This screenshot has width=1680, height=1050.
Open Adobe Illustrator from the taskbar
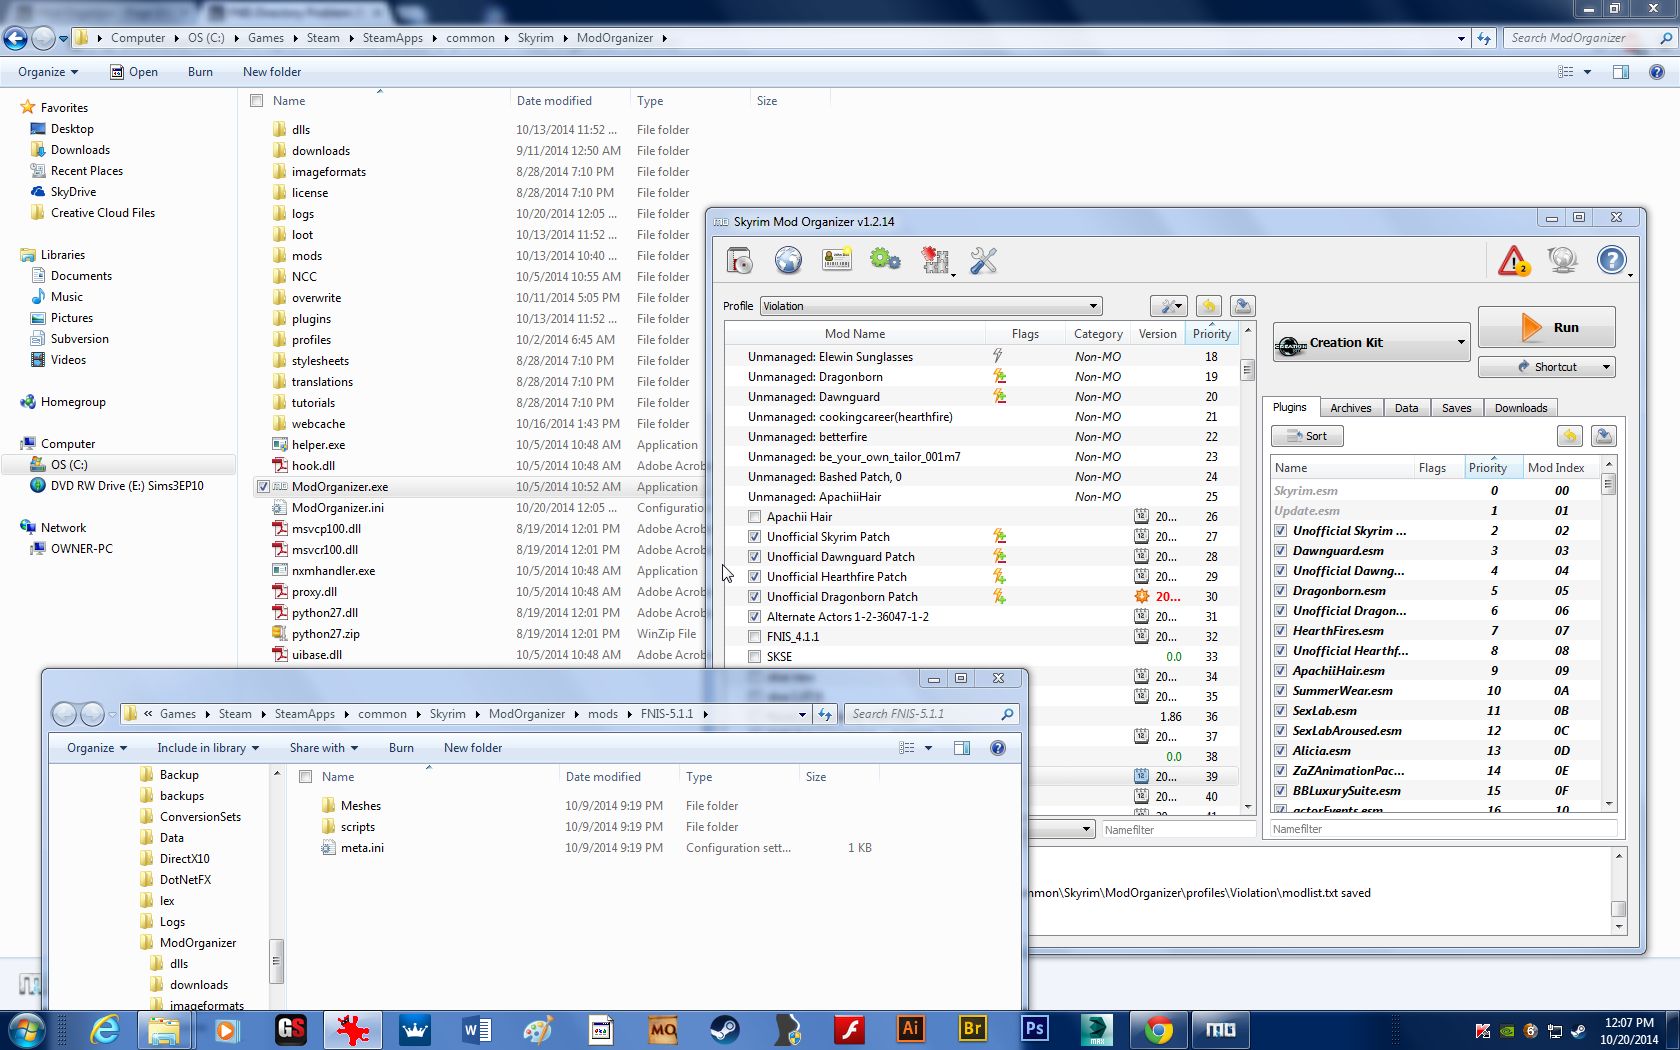click(x=911, y=1029)
